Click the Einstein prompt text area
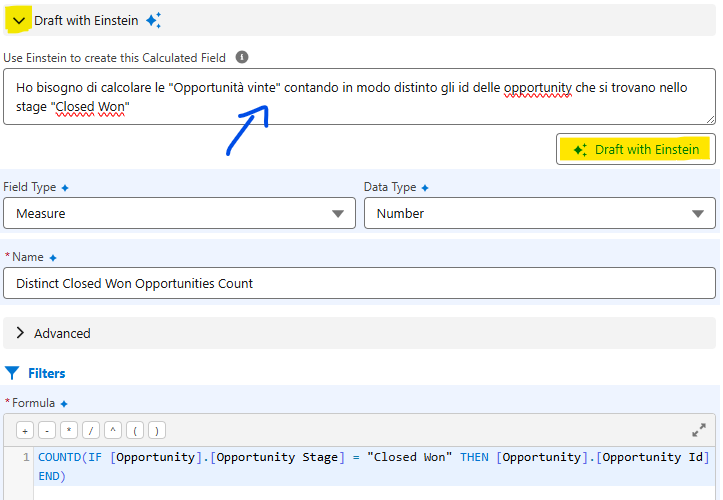The image size is (723, 500). tap(360, 97)
